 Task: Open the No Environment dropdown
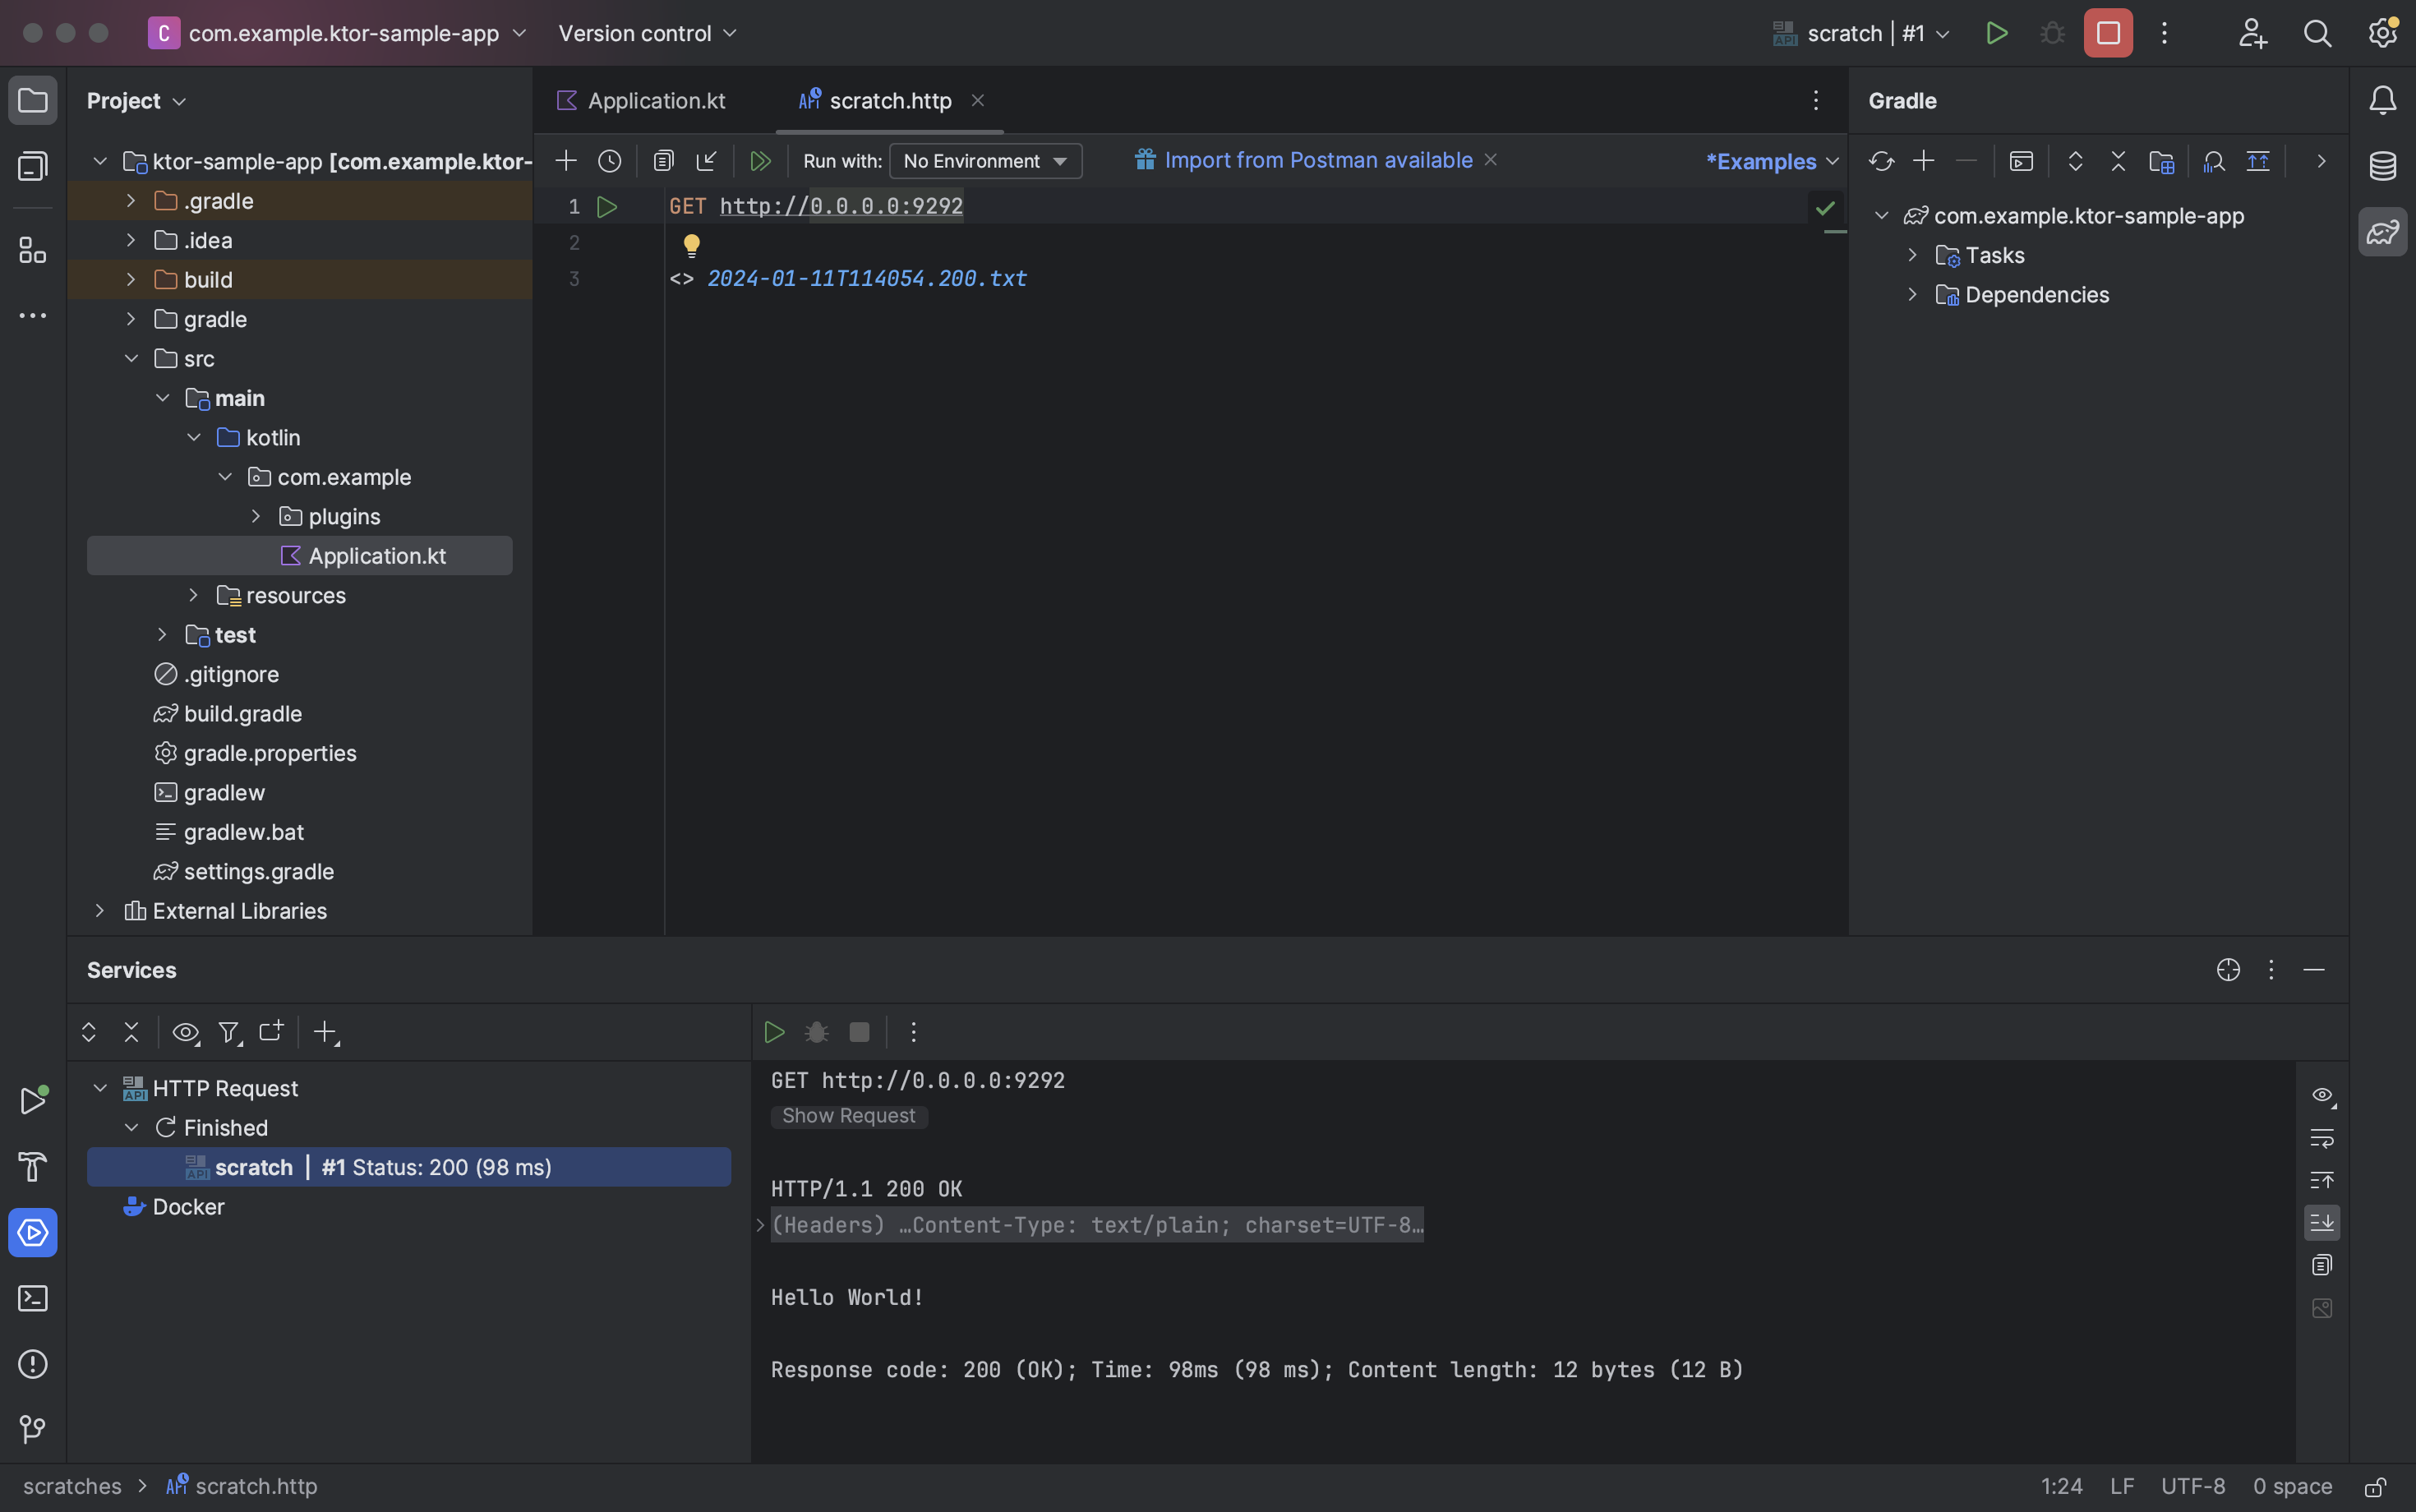pos(984,160)
